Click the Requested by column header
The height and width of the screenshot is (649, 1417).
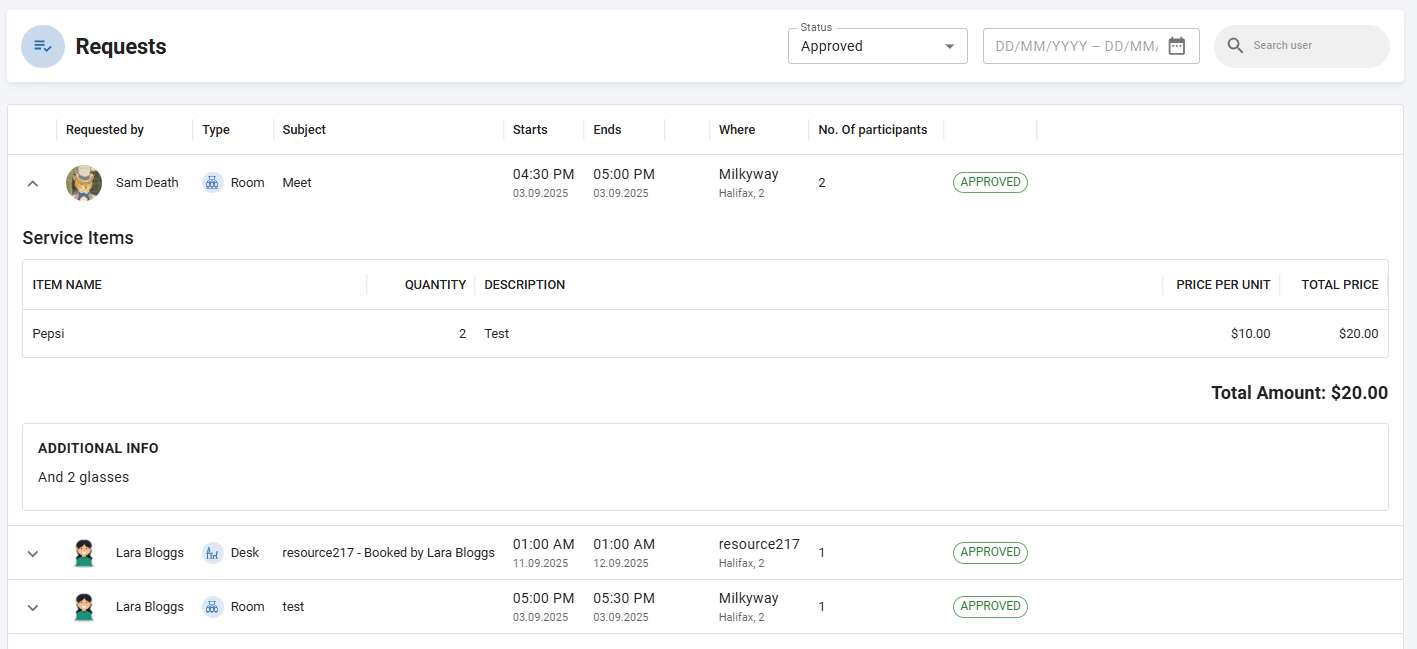click(105, 130)
